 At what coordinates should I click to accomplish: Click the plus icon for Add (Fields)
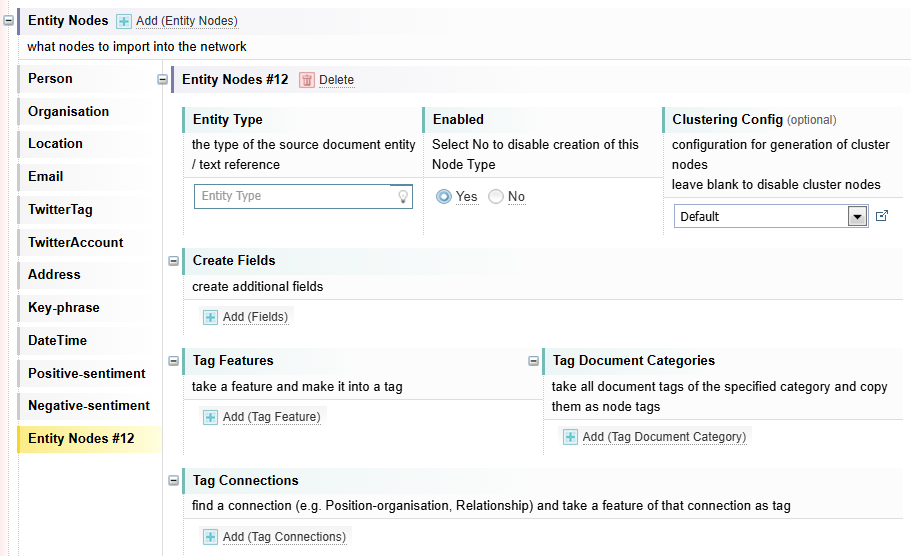tap(210, 317)
